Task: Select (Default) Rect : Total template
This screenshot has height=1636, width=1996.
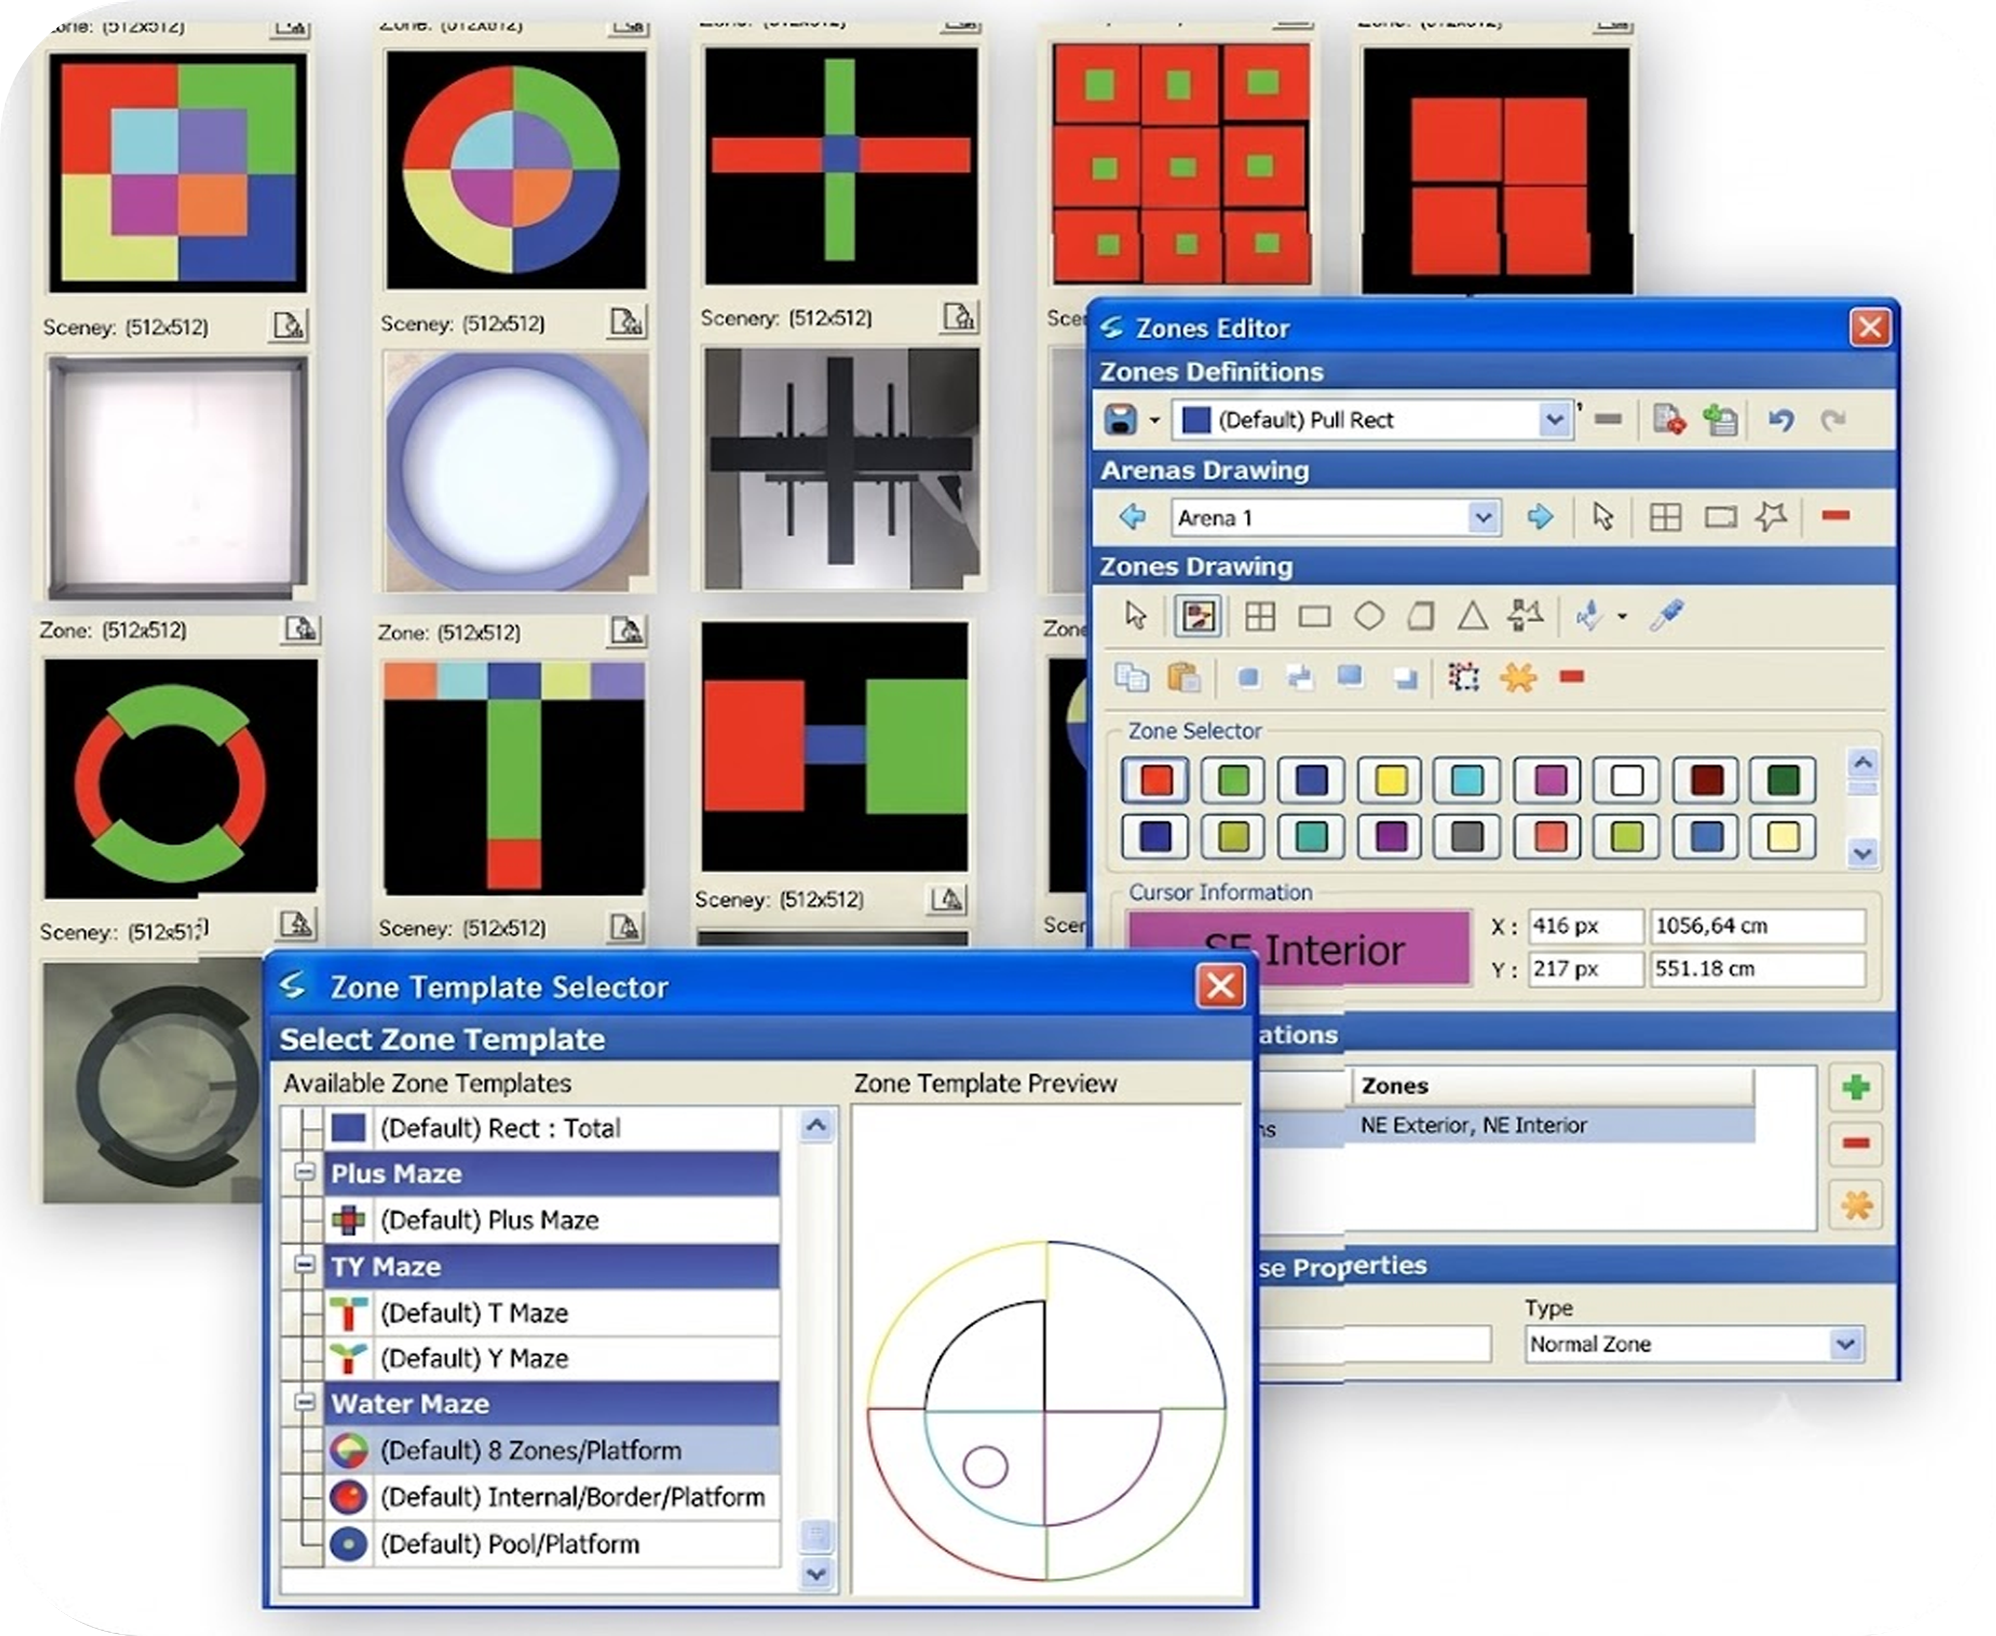Action: [x=553, y=1128]
